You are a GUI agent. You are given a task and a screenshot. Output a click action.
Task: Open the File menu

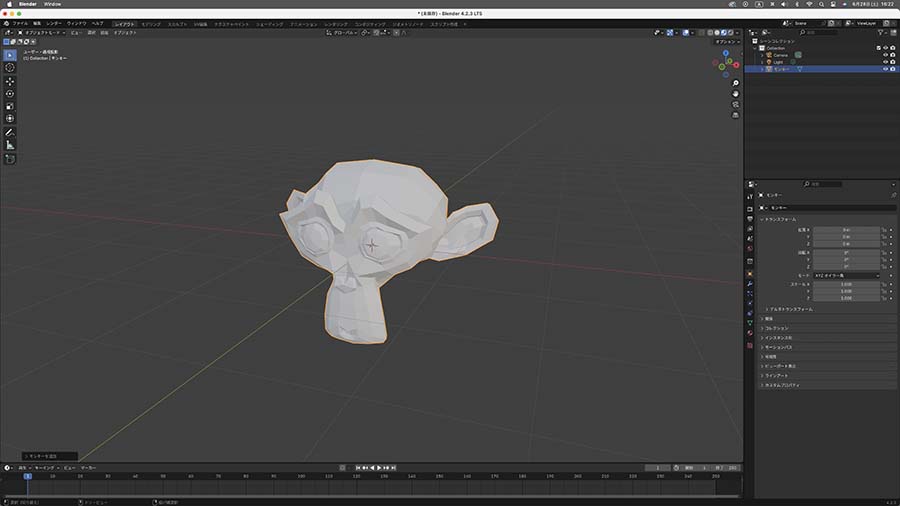click(x=20, y=24)
